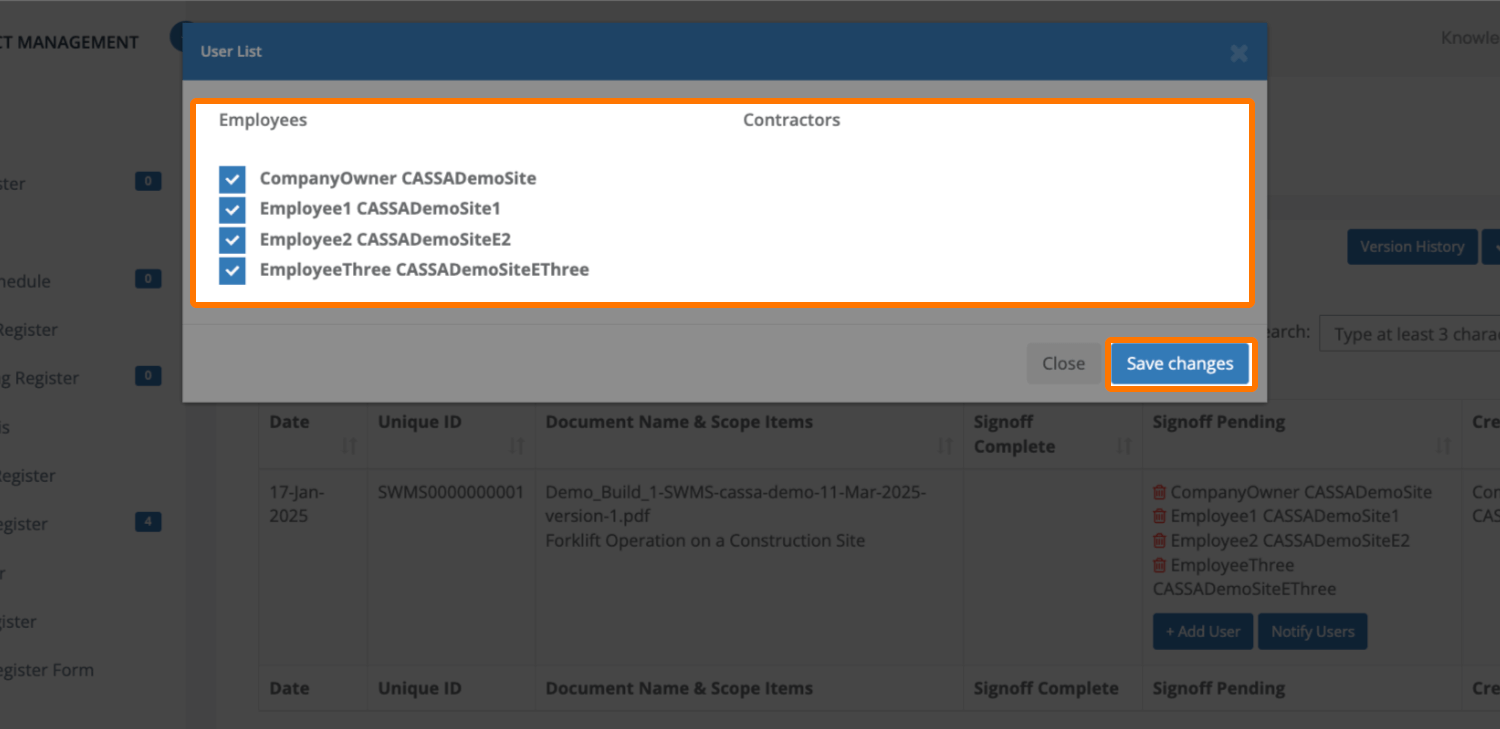Image resolution: width=1500 pixels, height=729 pixels.
Task: Click sort arrows in Signoff Pending header
Action: (x=1443, y=446)
